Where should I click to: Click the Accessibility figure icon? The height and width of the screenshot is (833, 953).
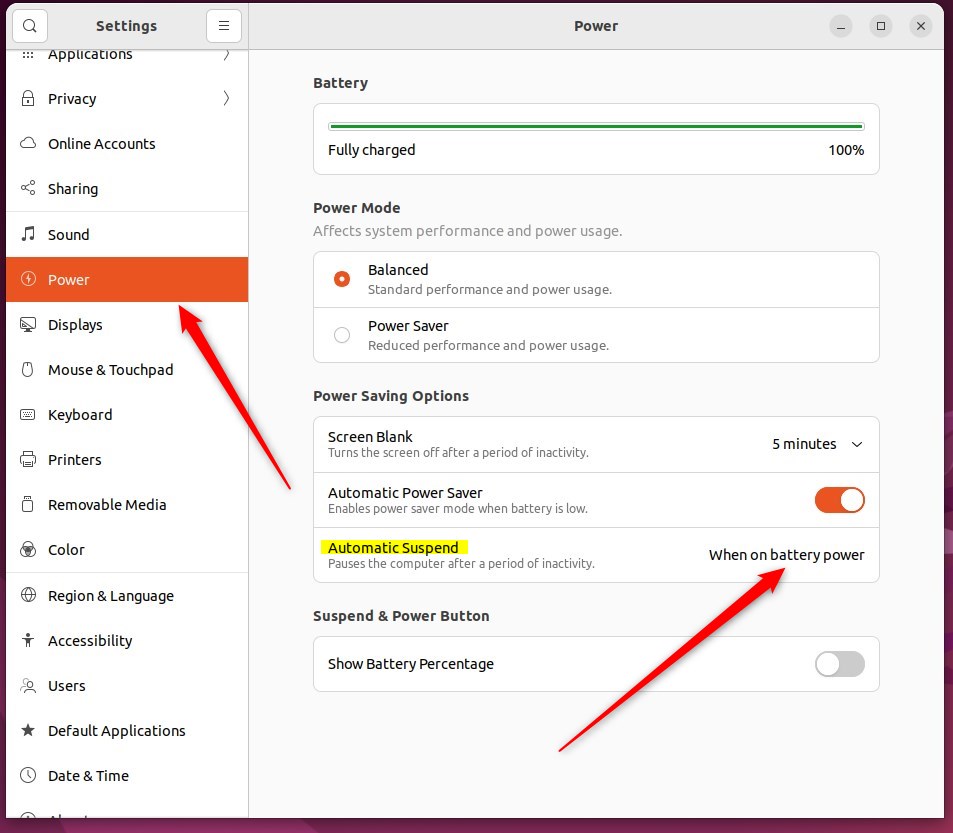28,640
